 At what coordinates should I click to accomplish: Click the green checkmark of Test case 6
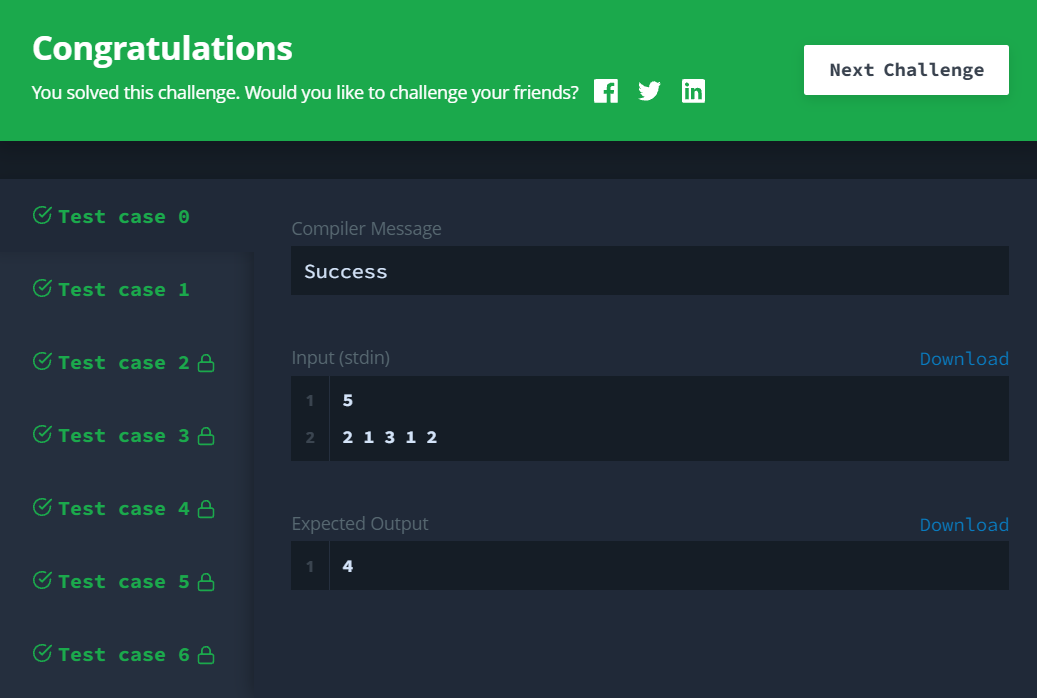42,653
